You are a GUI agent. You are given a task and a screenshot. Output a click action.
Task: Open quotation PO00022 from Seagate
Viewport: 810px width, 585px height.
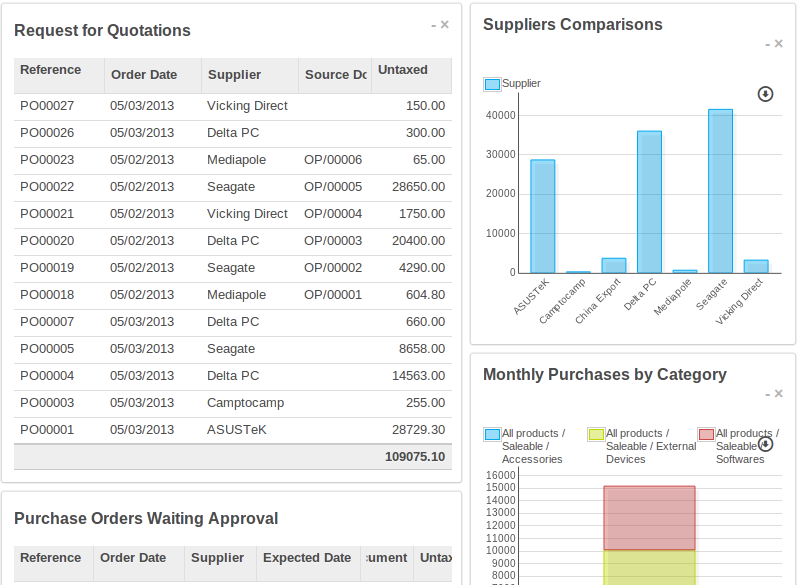(x=47, y=187)
